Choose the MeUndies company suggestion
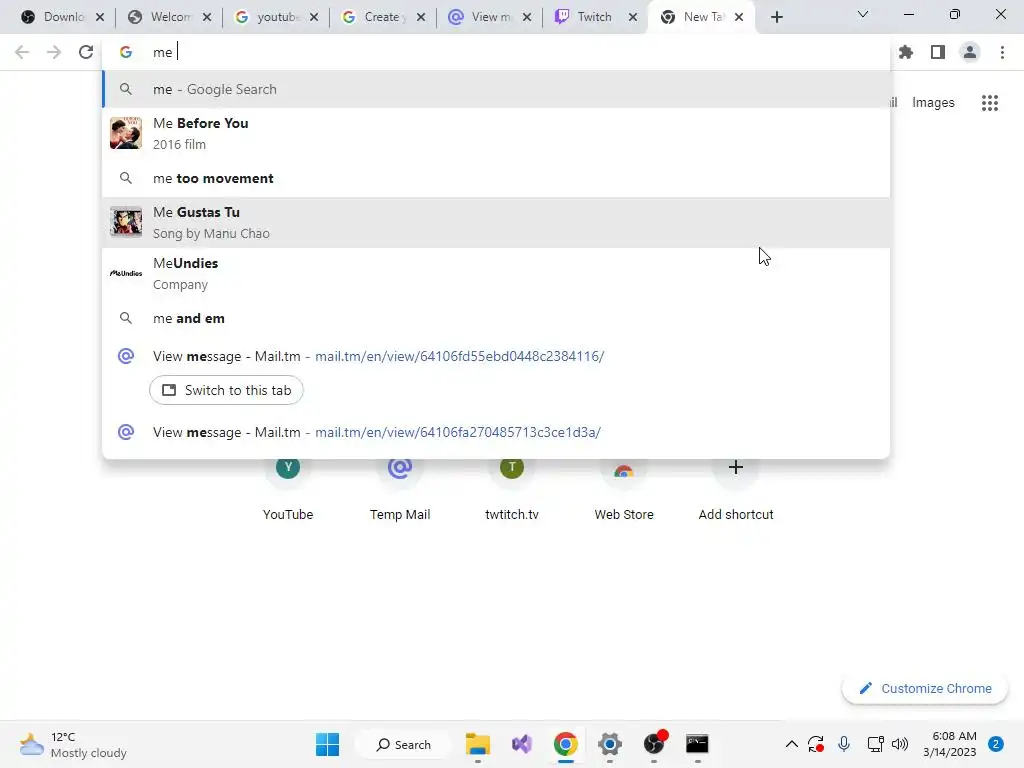1024x768 pixels. (x=496, y=274)
